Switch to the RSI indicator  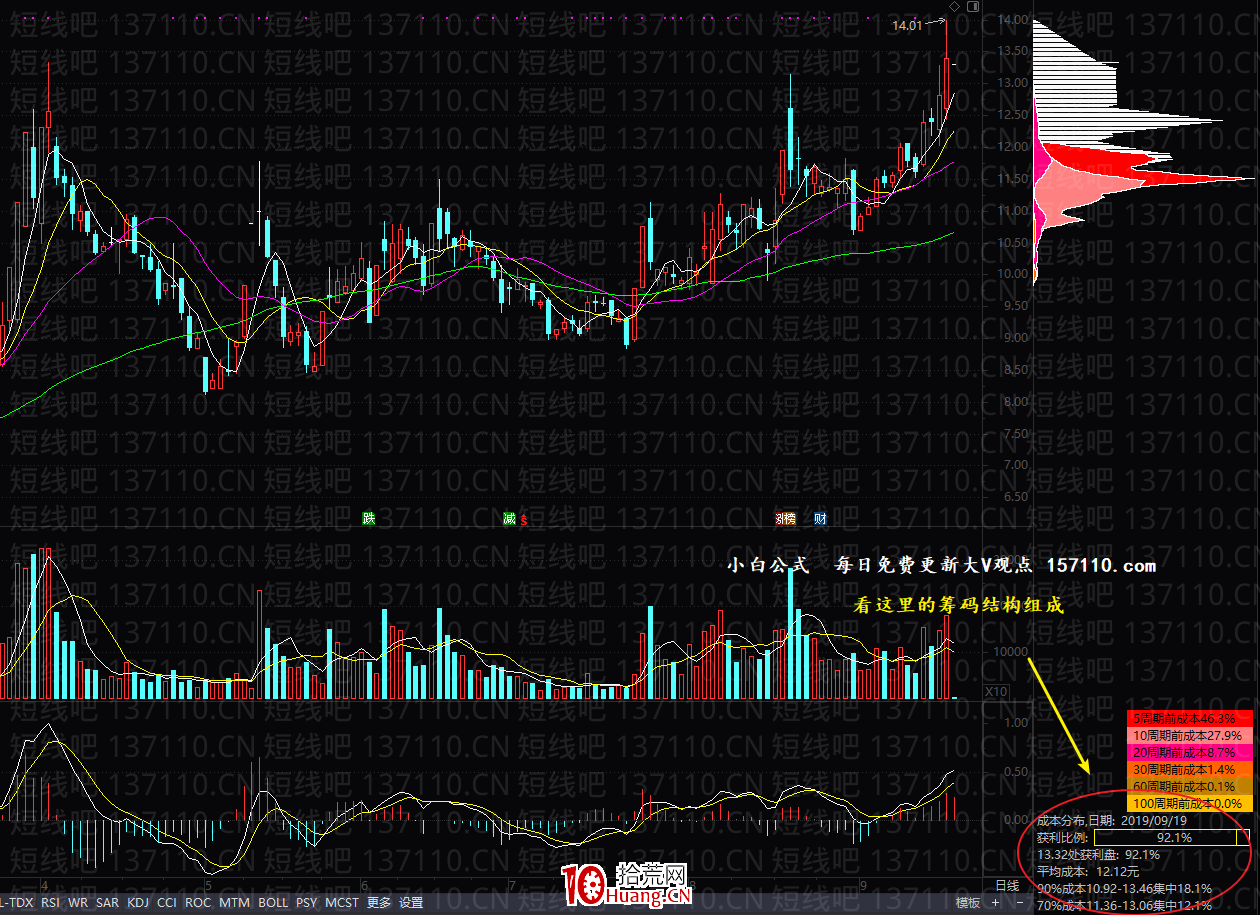[50, 902]
